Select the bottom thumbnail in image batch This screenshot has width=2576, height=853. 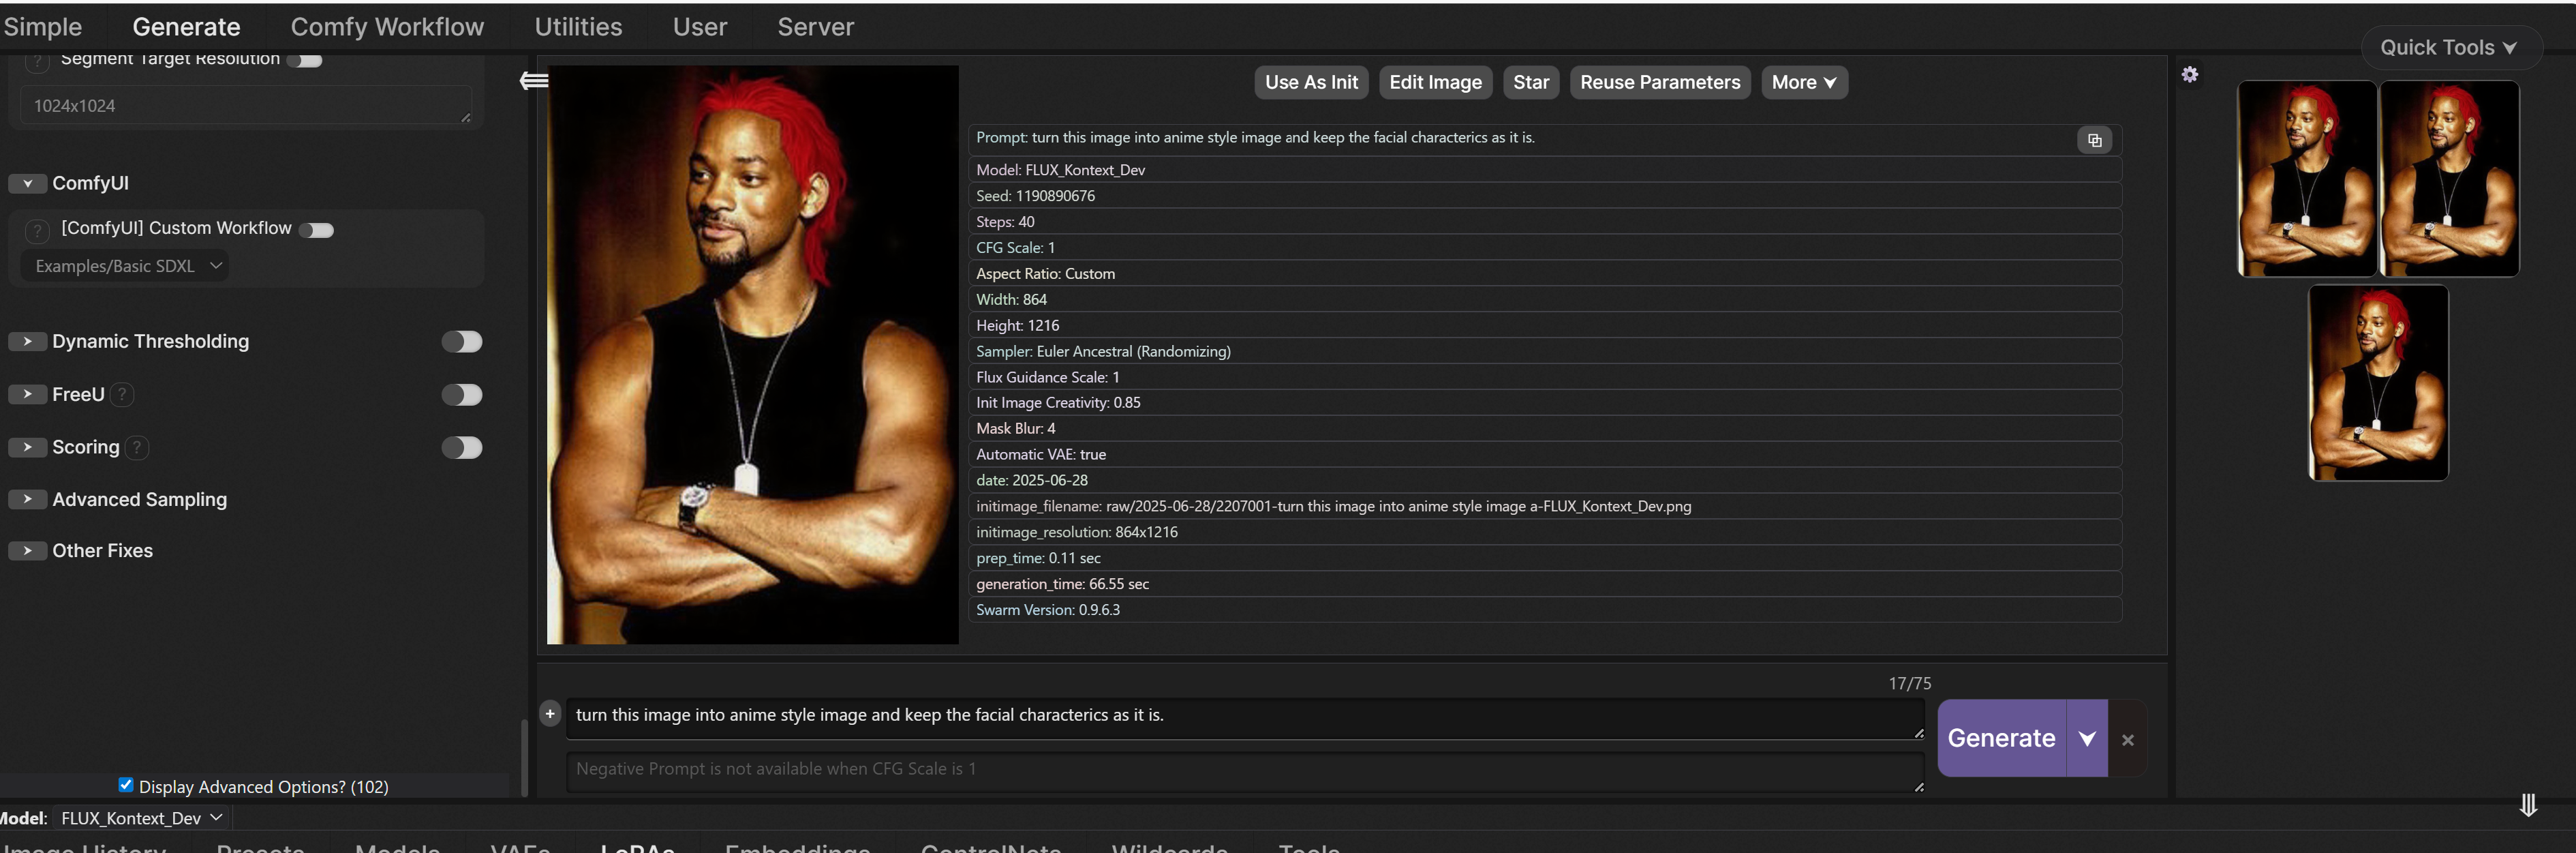click(x=2377, y=383)
